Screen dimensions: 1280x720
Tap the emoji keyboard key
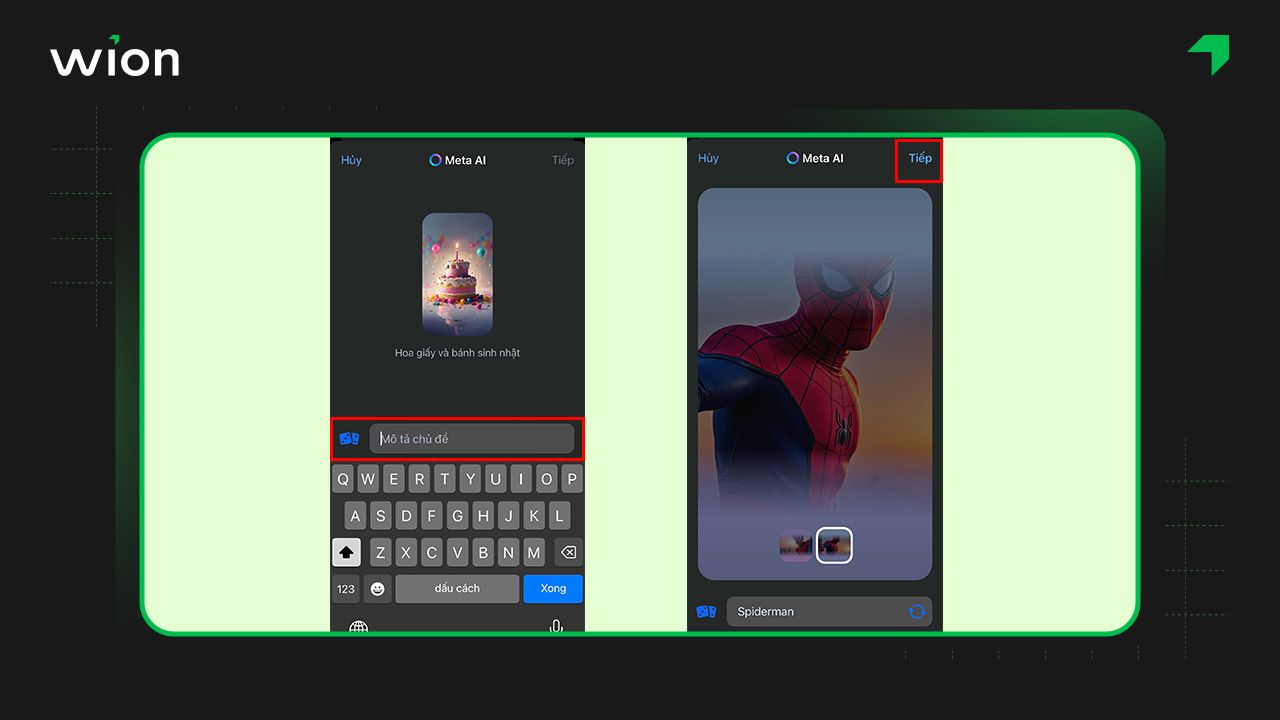(377, 589)
